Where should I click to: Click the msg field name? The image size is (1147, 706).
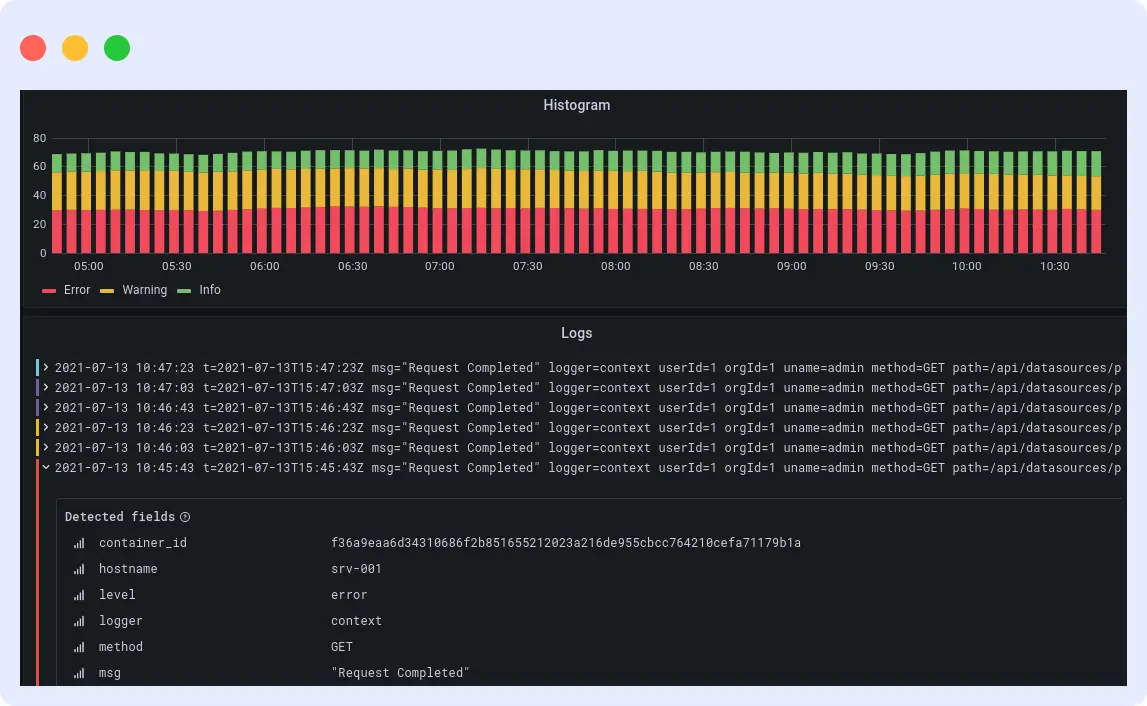(110, 672)
